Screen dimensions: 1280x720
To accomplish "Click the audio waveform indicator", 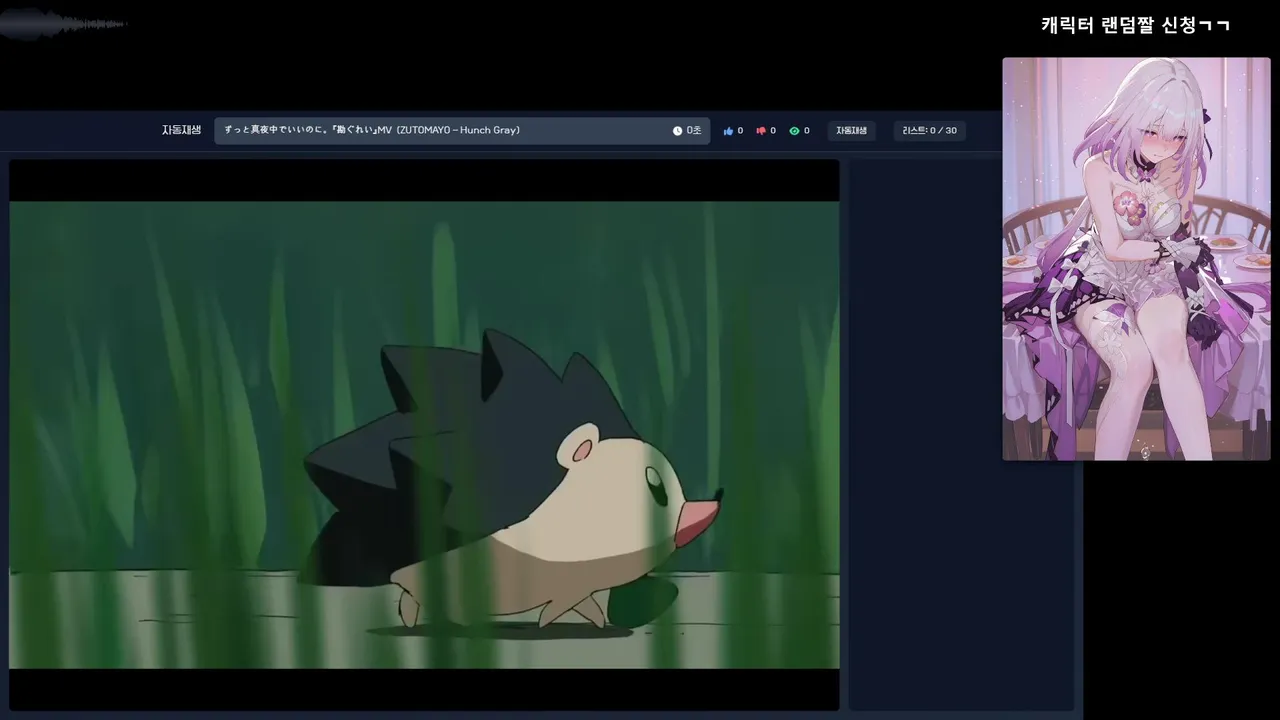I will coord(64,23).
